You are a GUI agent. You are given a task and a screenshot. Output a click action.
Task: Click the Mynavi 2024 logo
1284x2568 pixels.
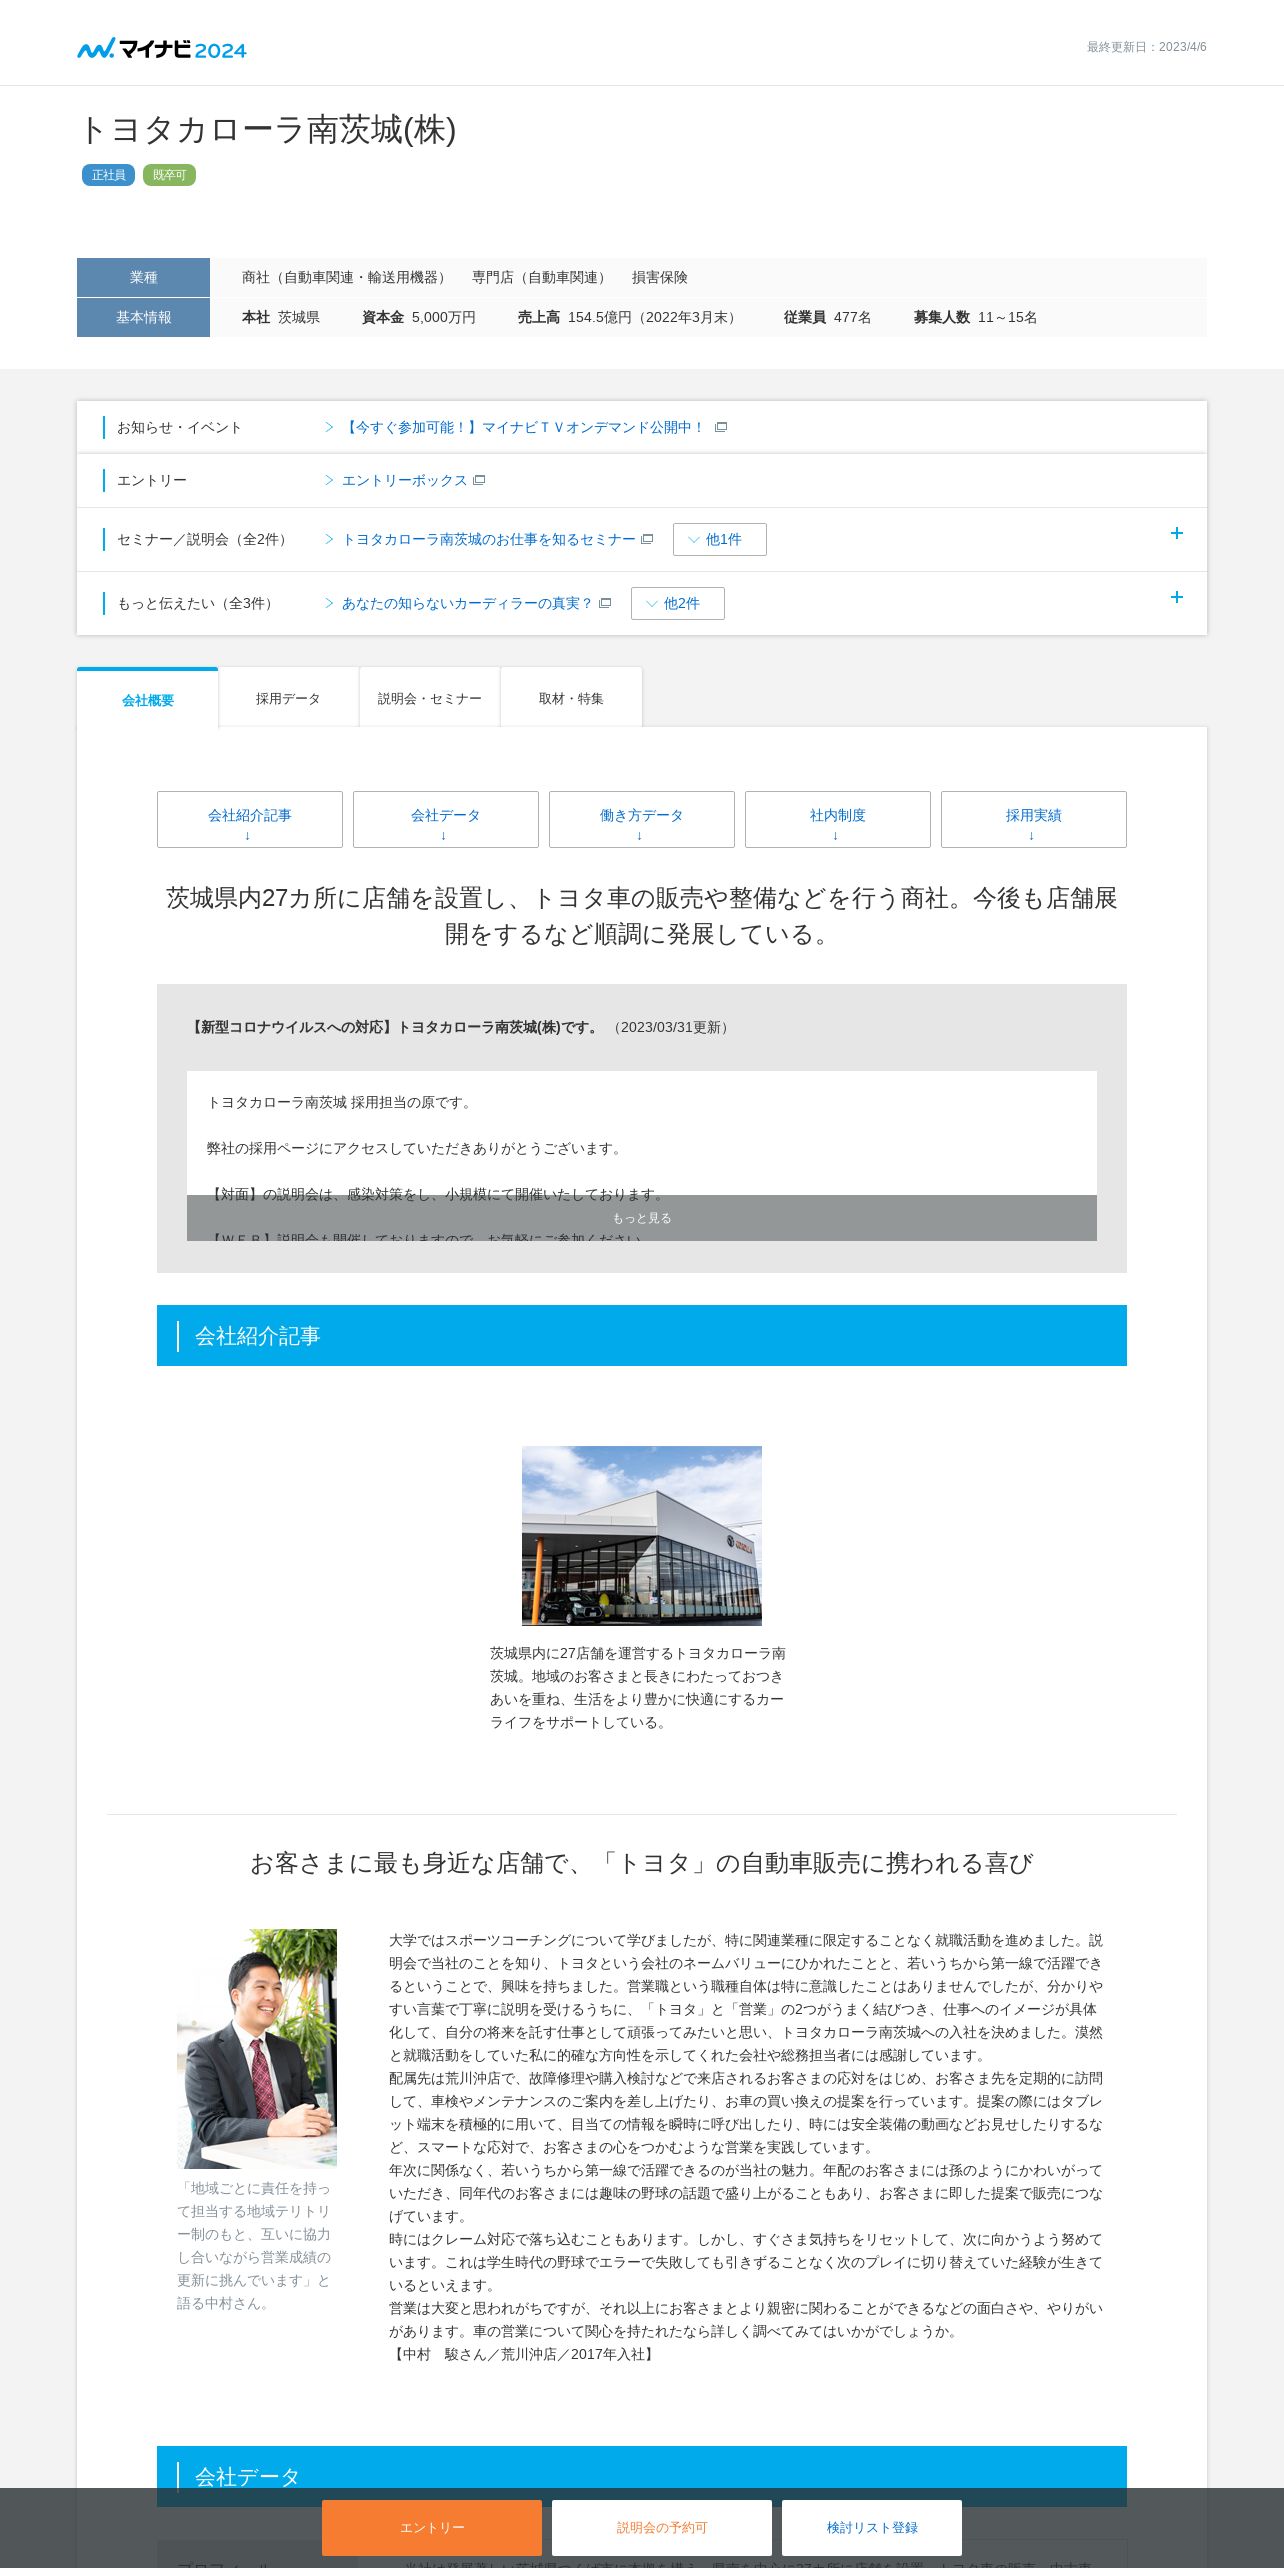pyautogui.click(x=162, y=48)
